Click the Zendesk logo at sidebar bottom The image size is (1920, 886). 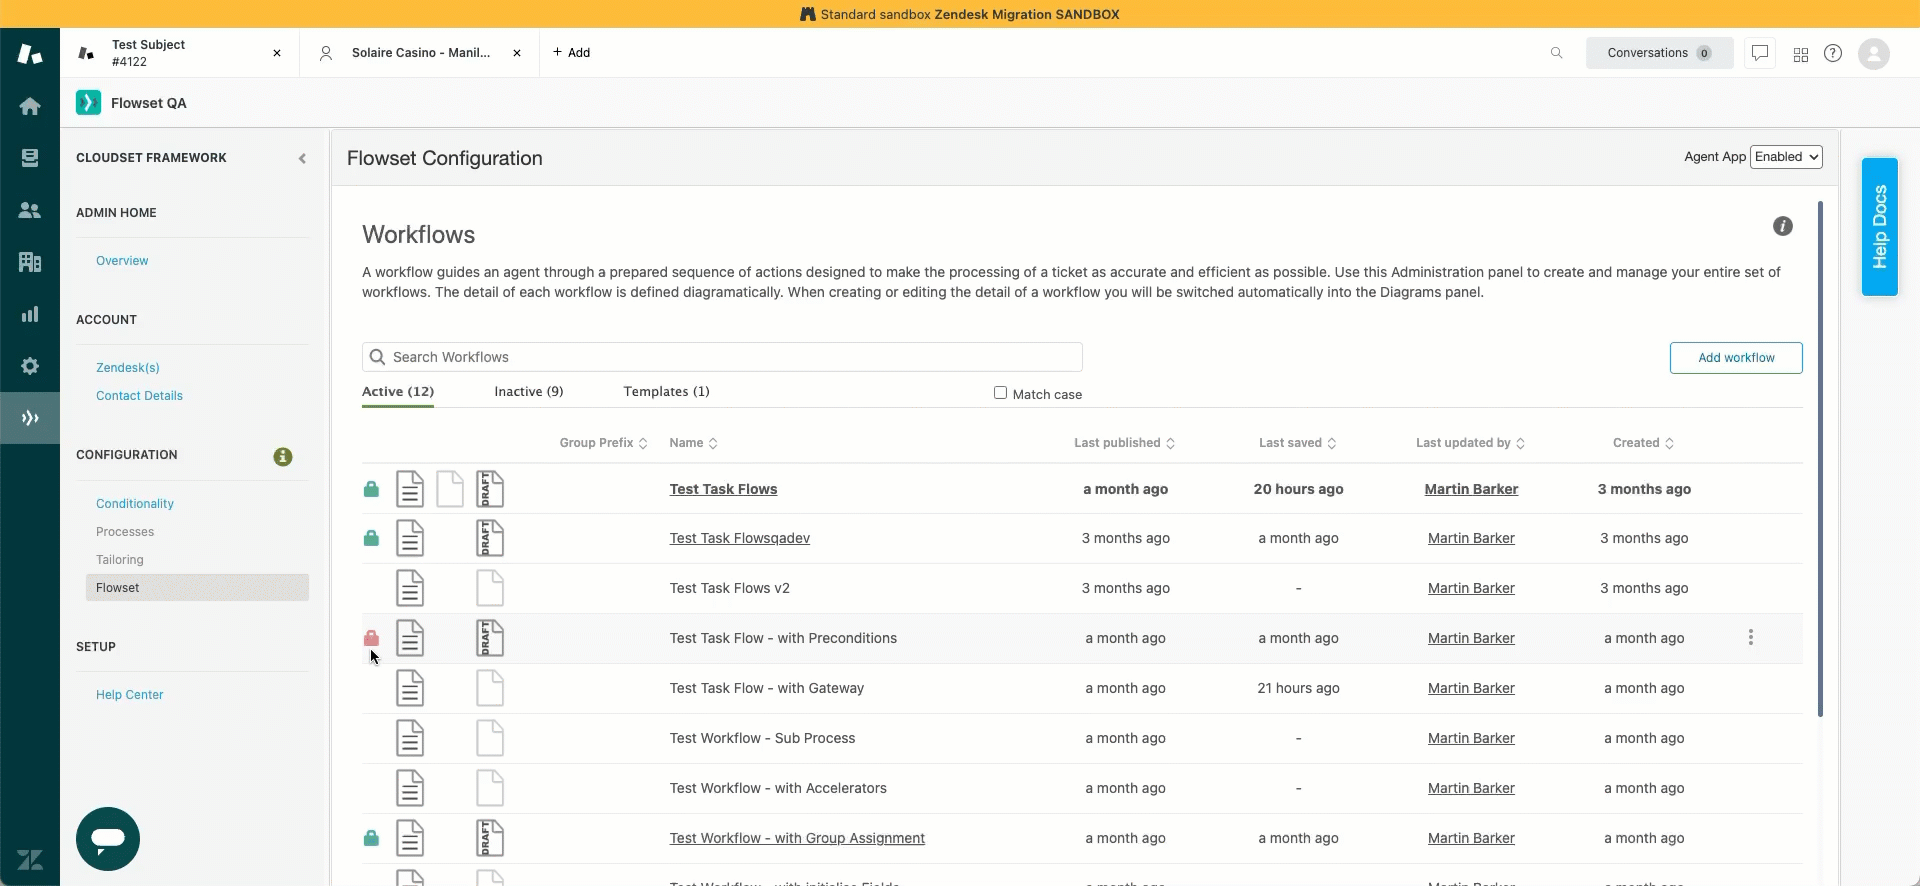pyautogui.click(x=30, y=860)
